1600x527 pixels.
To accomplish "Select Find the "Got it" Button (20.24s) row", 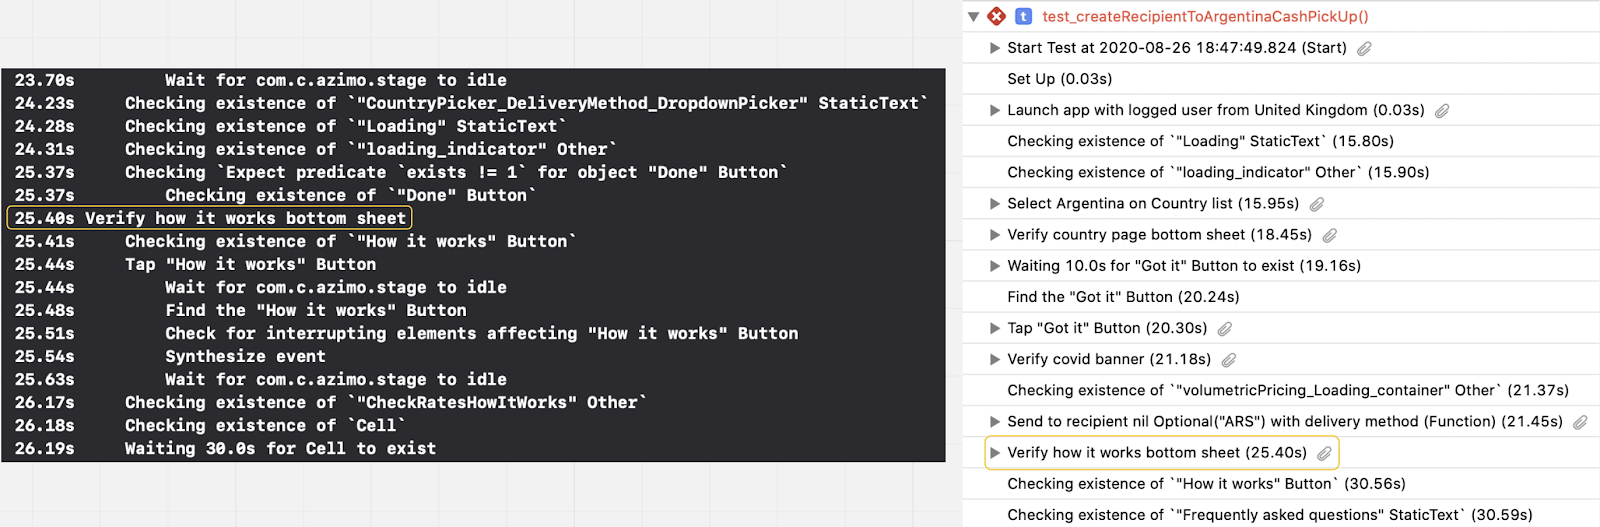I will (1123, 297).
